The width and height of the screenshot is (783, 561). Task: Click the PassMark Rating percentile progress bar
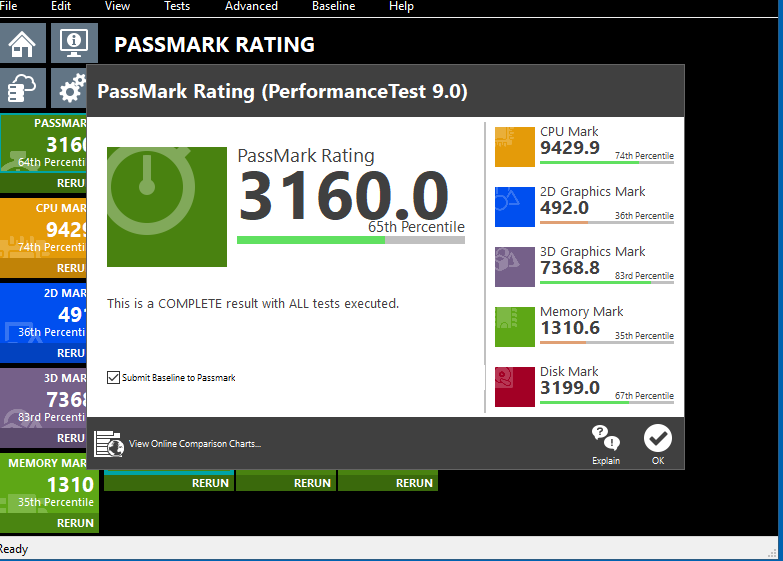click(351, 240)
